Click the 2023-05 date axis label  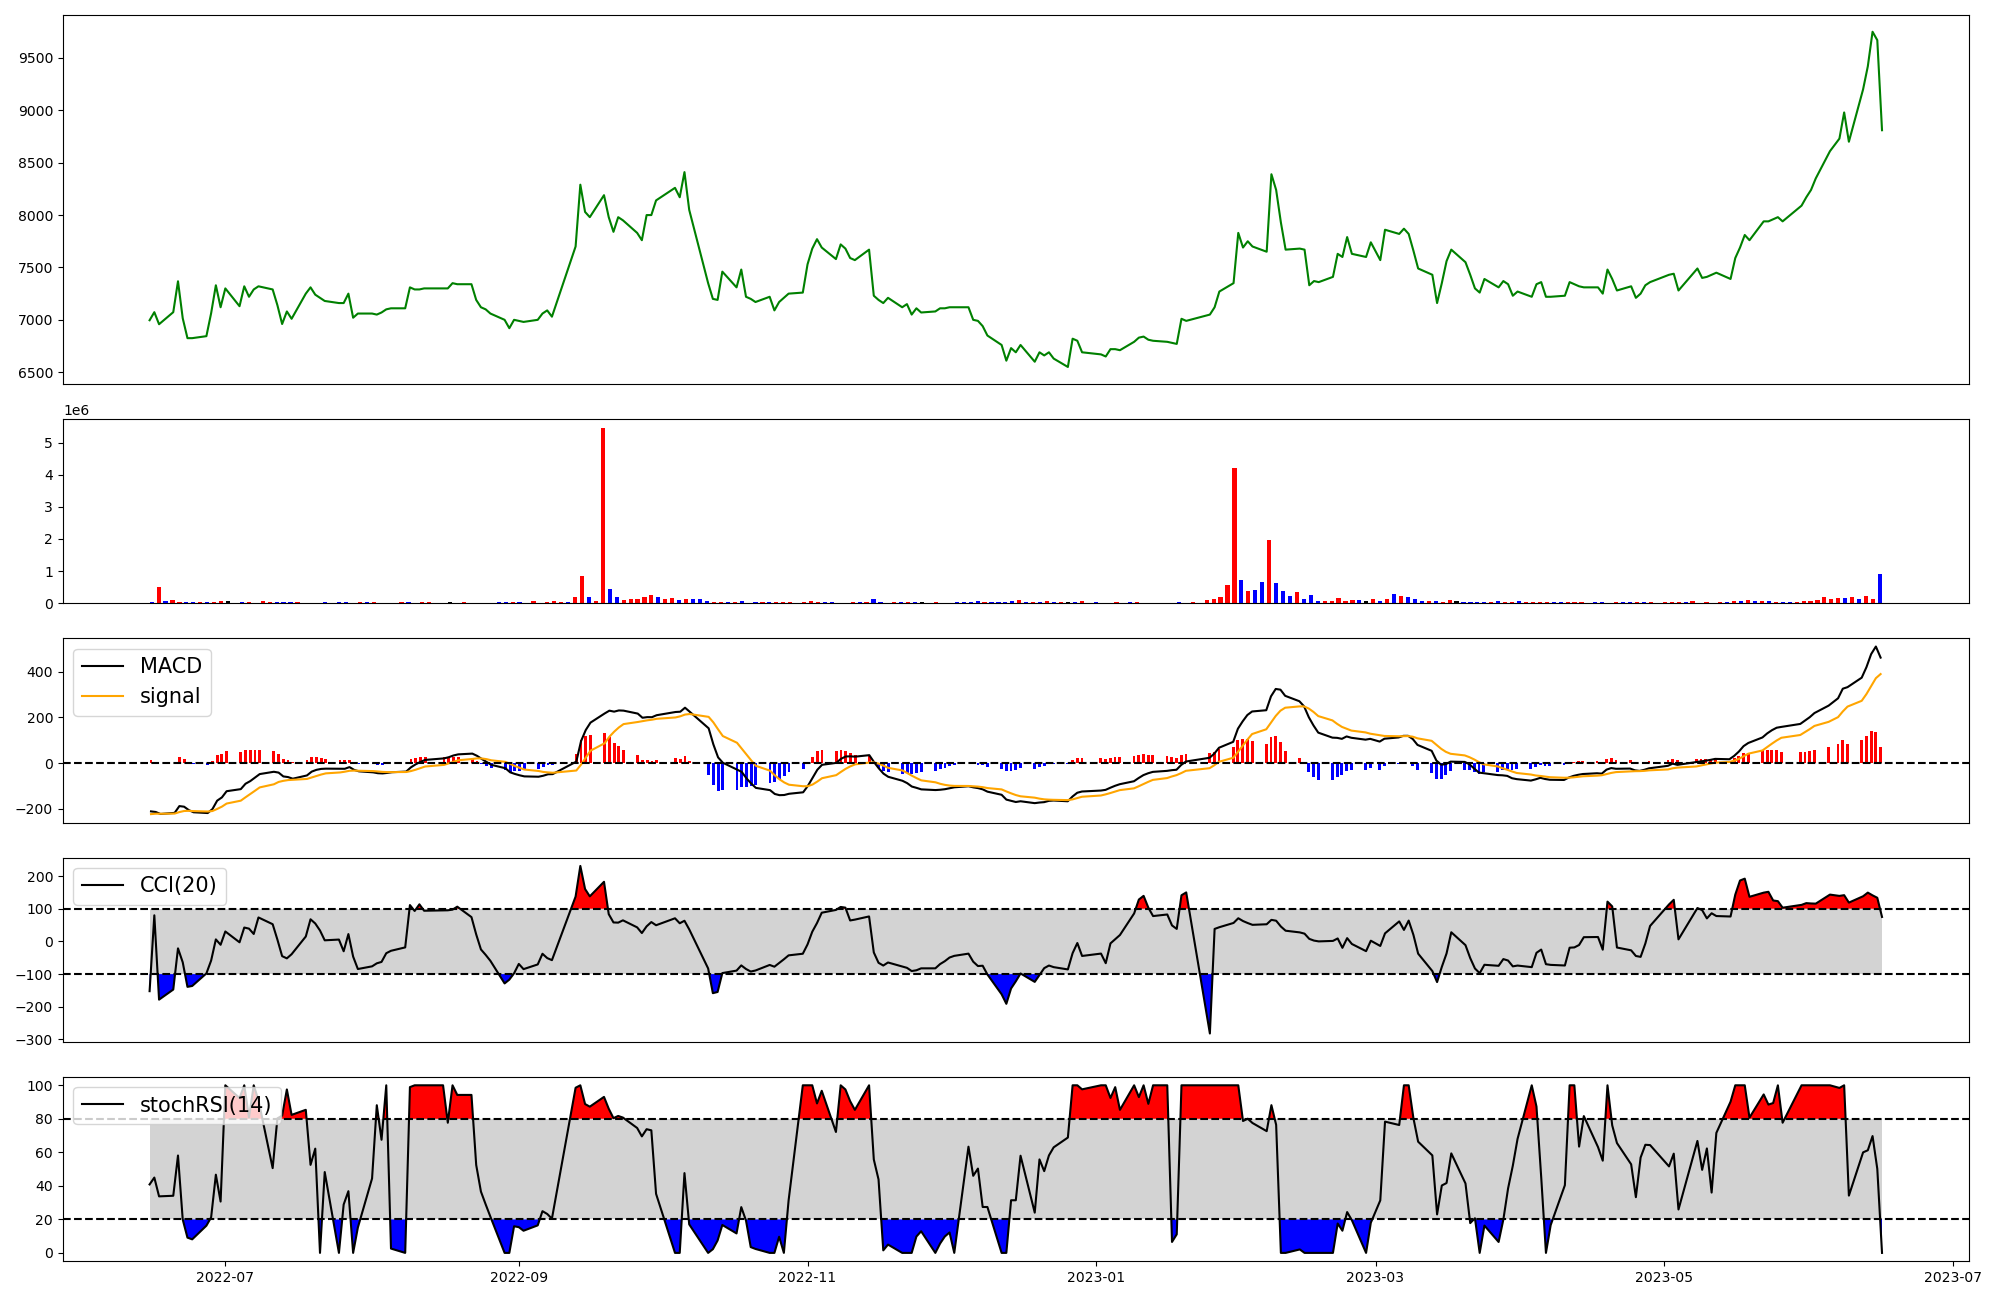1664,1277
